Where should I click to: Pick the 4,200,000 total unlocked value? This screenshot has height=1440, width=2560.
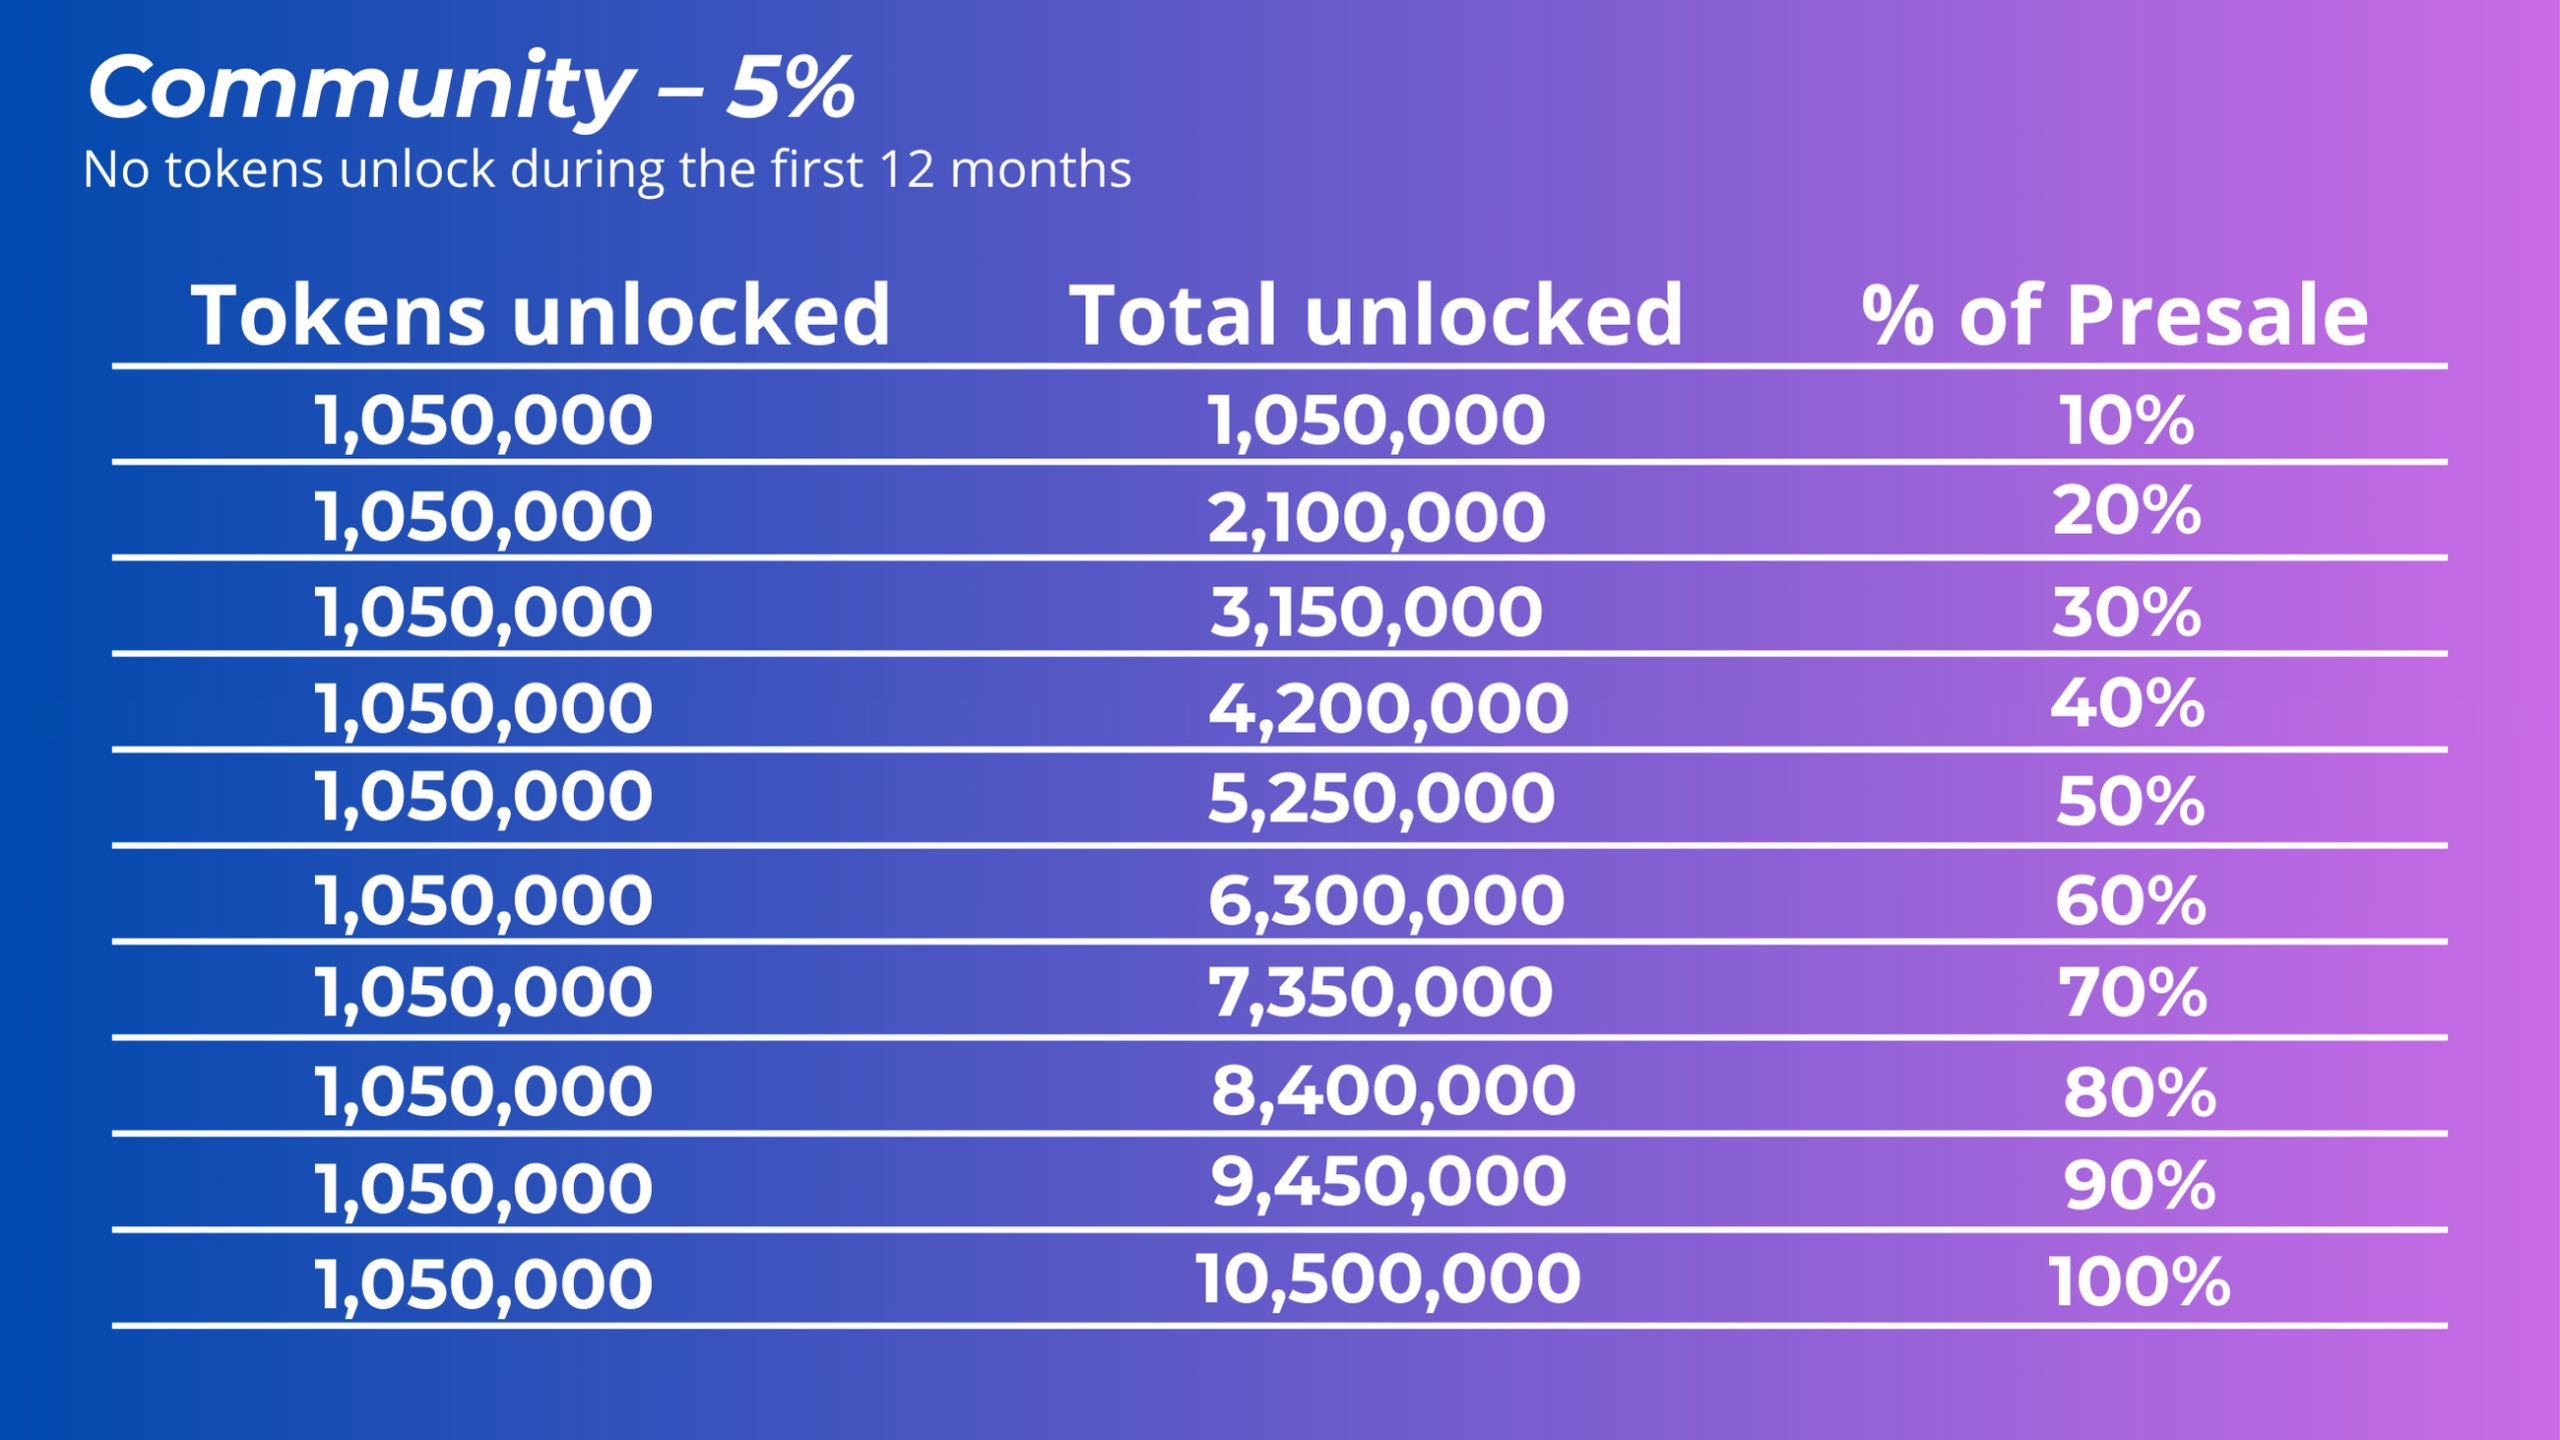(x=1388, y=708)
